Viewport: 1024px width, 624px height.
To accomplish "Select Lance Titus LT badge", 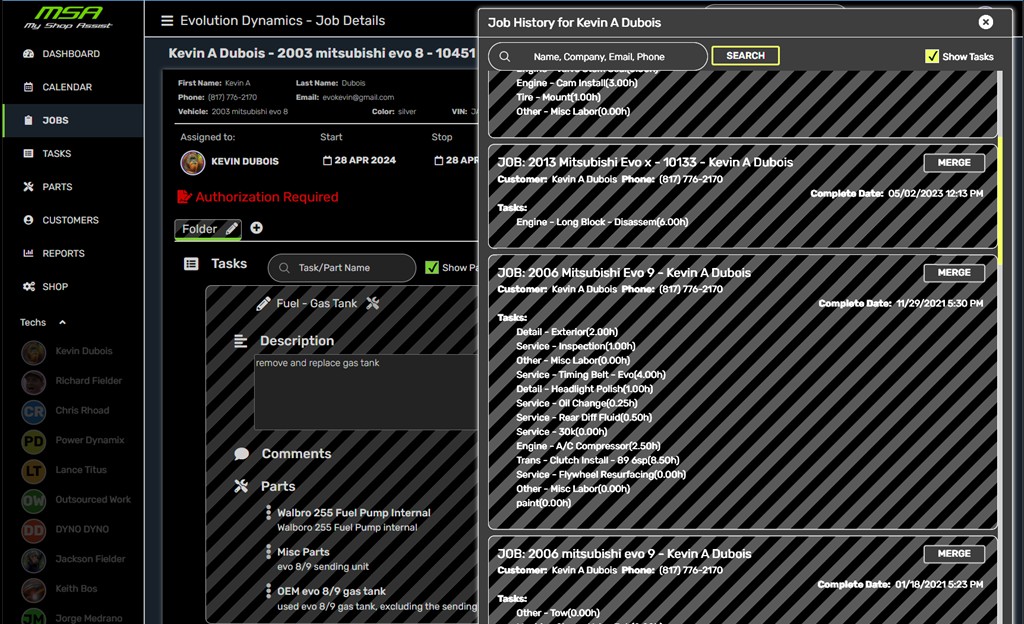I will pos(33,471).
